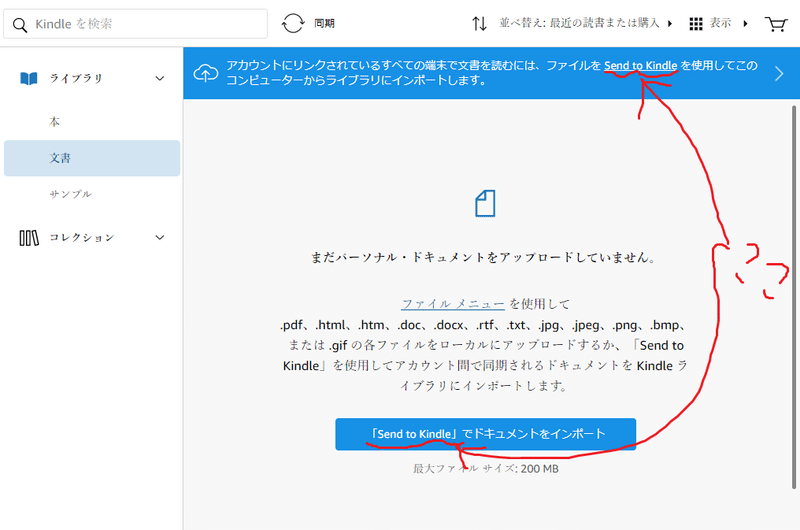This screenshot has width=800, height=530.
Task: Expand the コレクション section chevron
Action: 160,237
